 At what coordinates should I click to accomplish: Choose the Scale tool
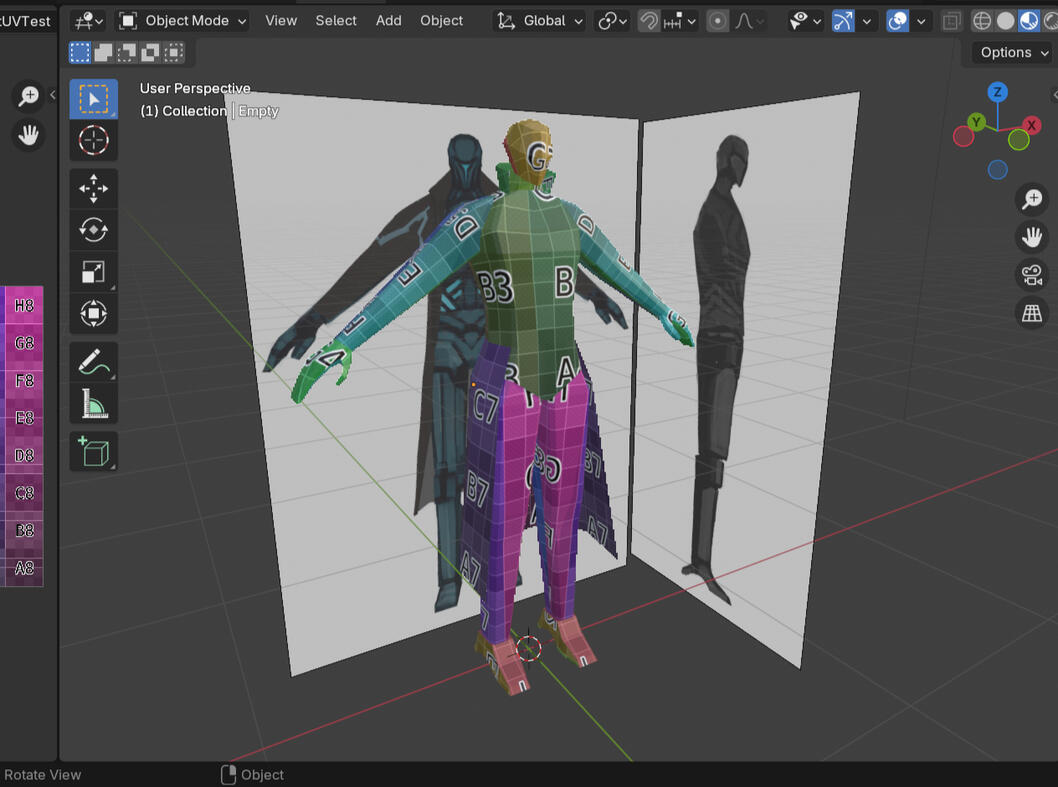[93, 272]
